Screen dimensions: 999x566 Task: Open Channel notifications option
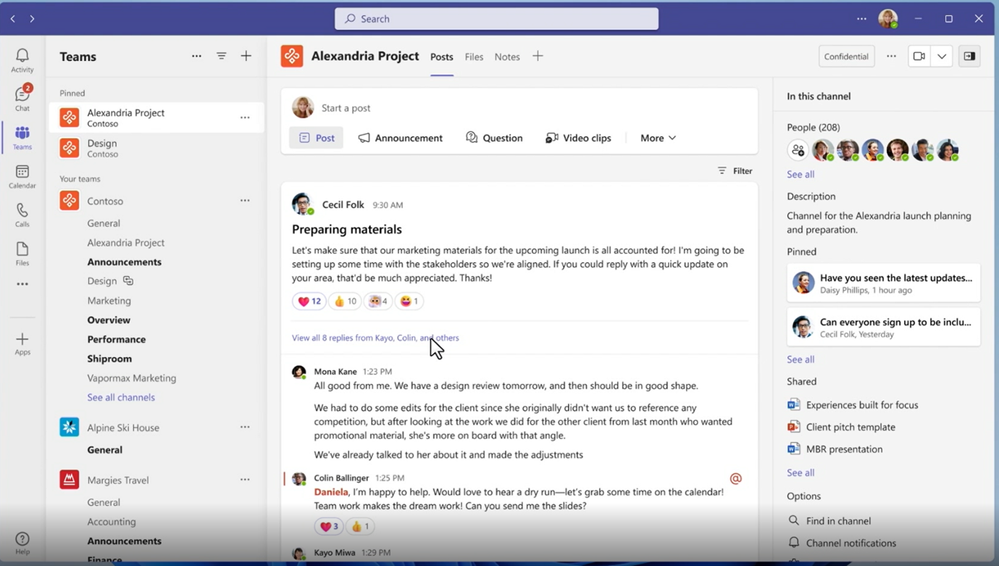(x=842, y=543)
